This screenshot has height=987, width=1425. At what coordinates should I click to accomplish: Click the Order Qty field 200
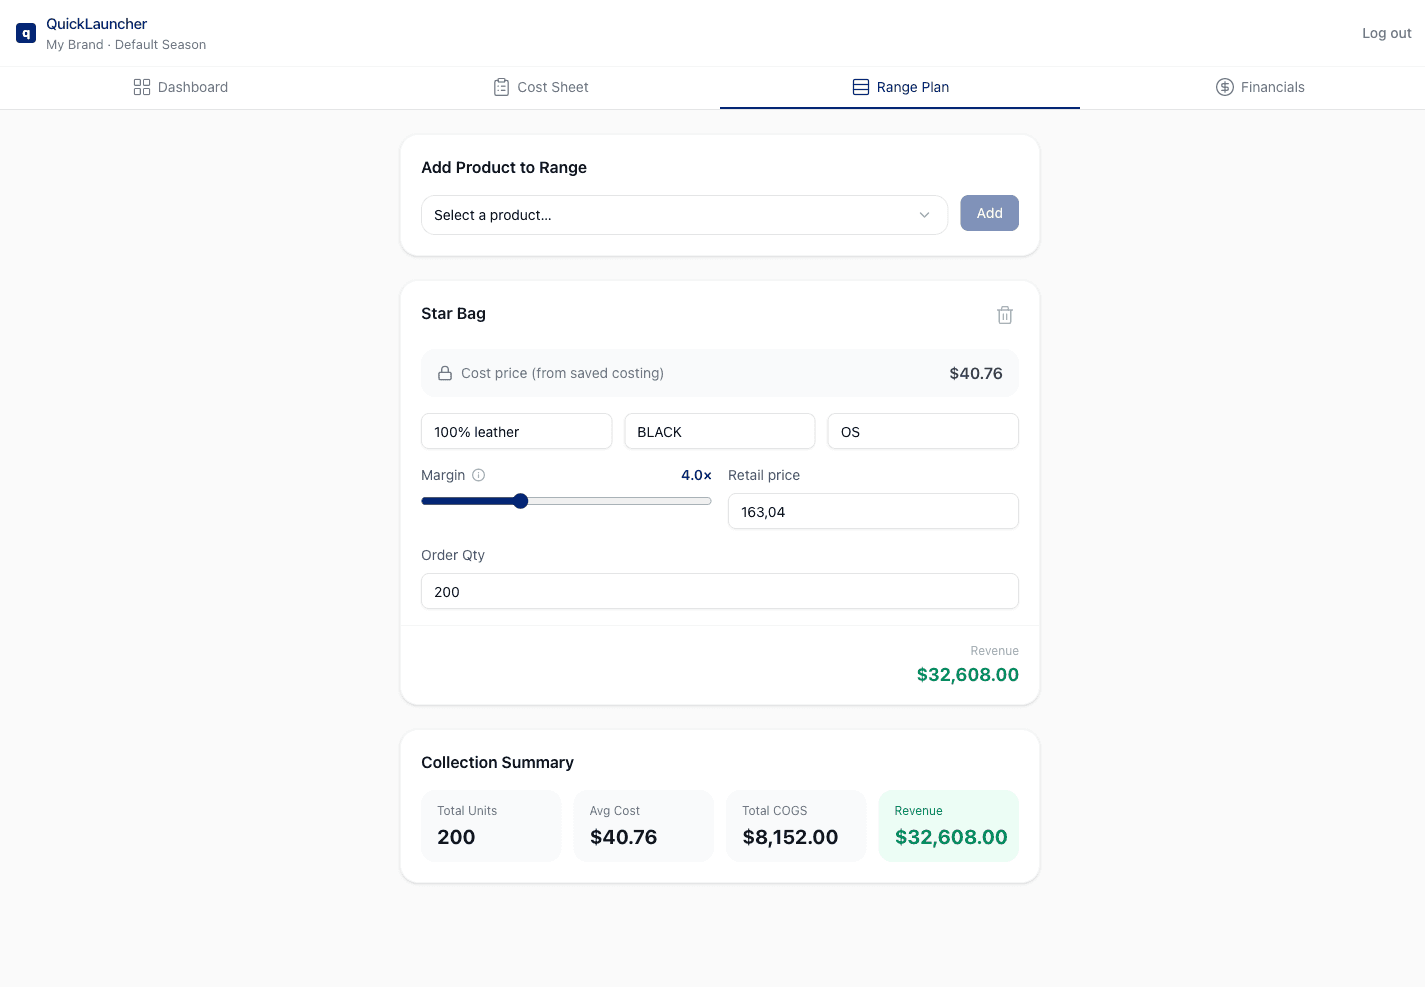tap(720, 591)
